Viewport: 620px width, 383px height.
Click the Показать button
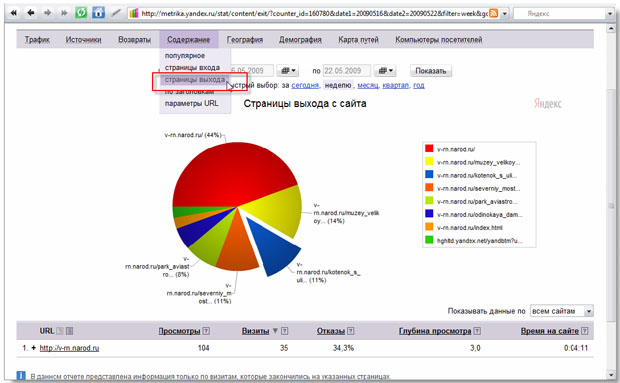[x=431, y=71]
